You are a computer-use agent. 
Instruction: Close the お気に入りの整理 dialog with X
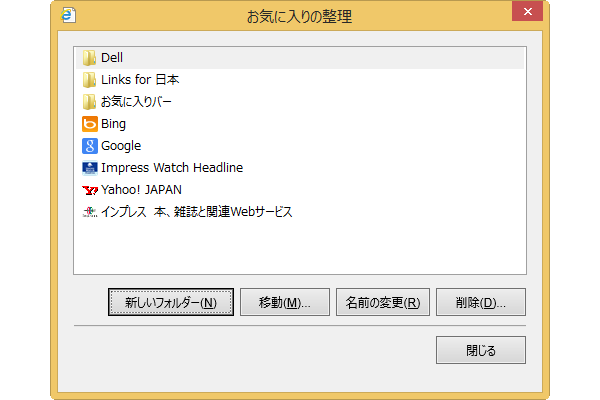coord(527,11)
